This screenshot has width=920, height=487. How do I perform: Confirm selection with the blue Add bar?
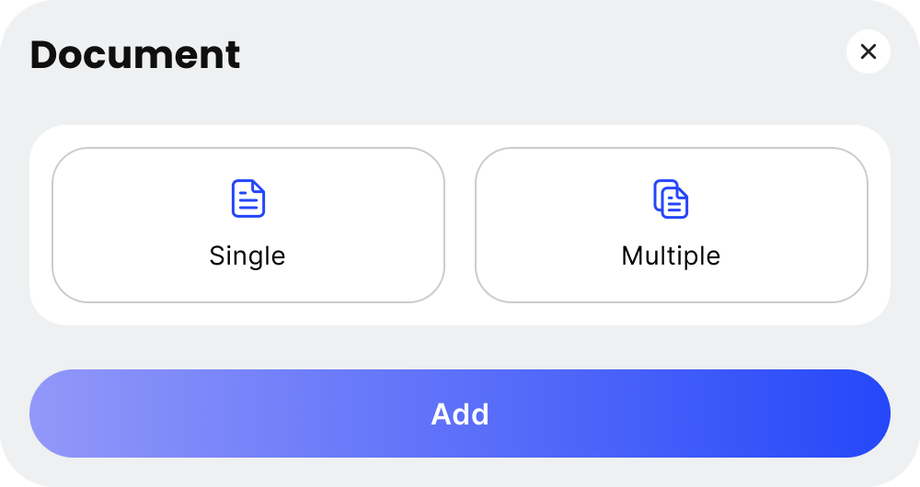tap(460, 414)
